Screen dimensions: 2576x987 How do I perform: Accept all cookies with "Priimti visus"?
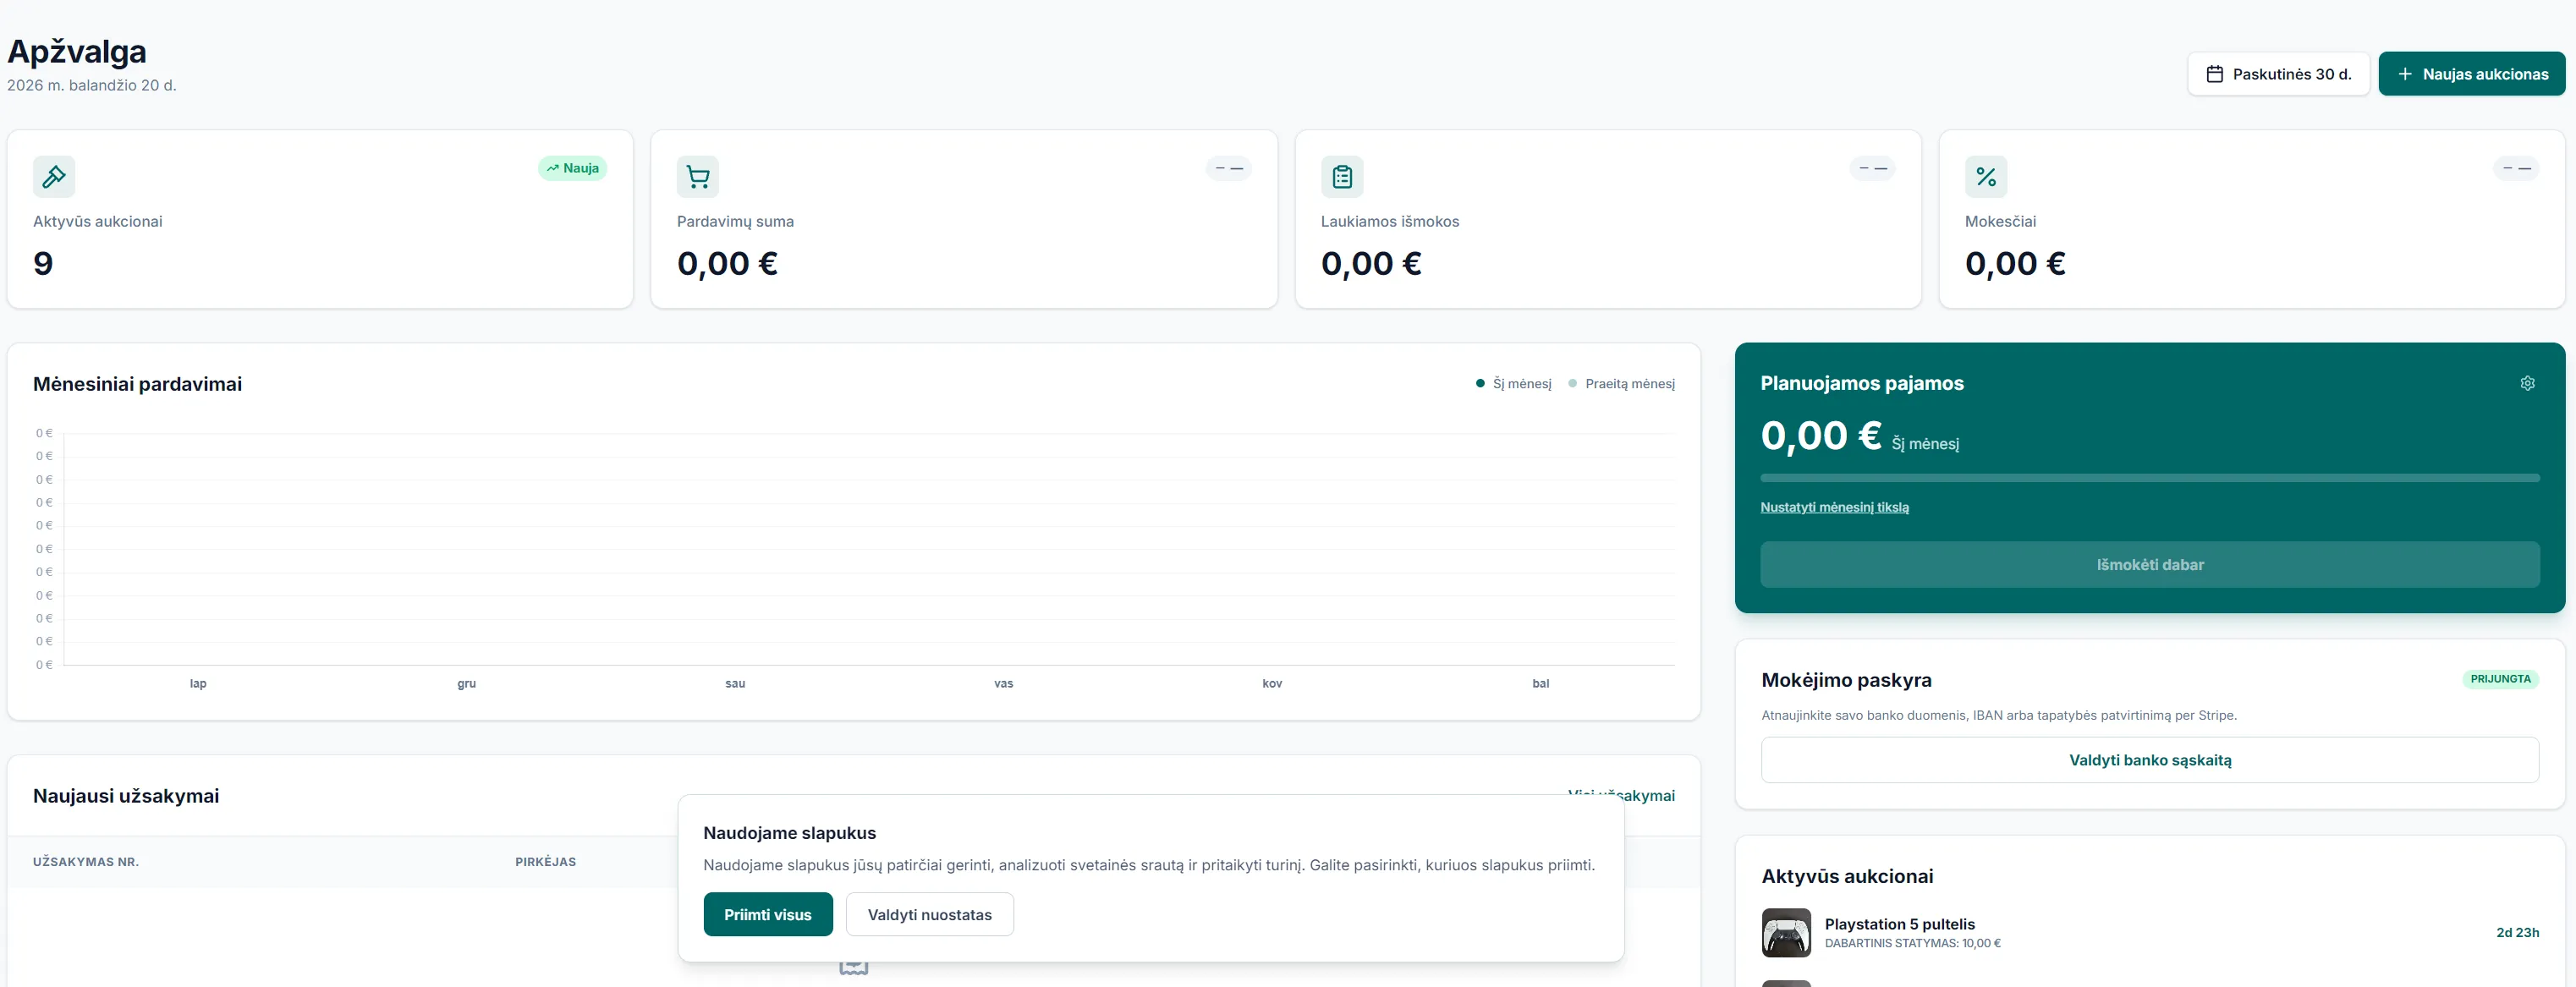pos(767,913)
